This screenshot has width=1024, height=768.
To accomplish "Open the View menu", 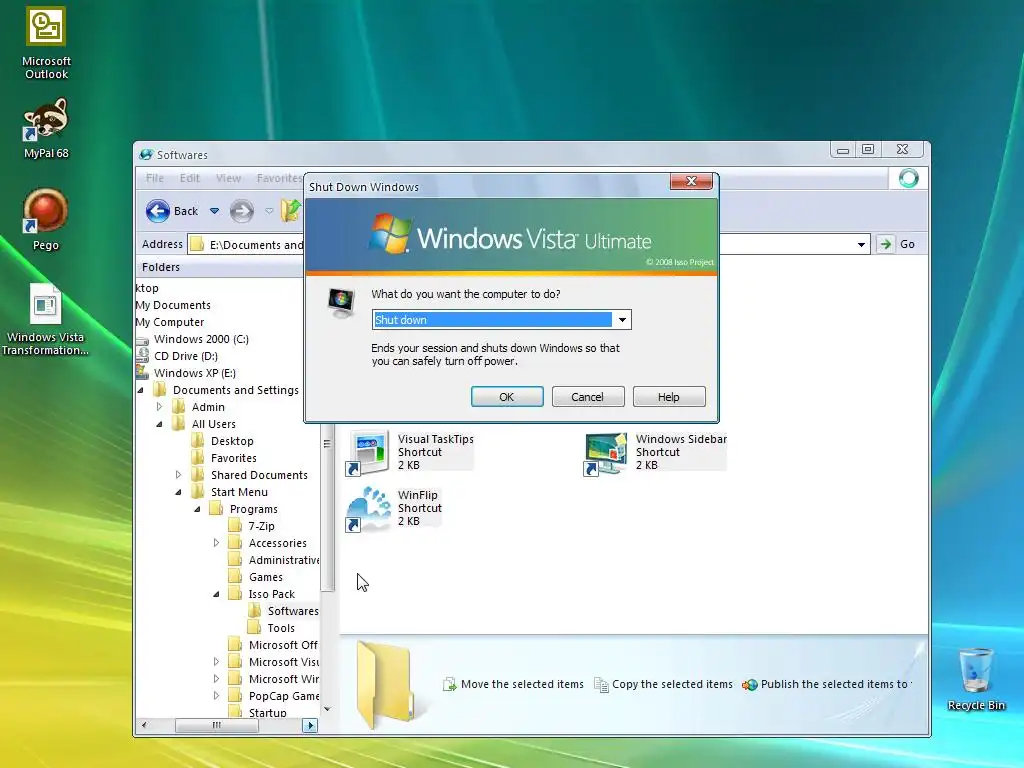I will click(229, 178).
